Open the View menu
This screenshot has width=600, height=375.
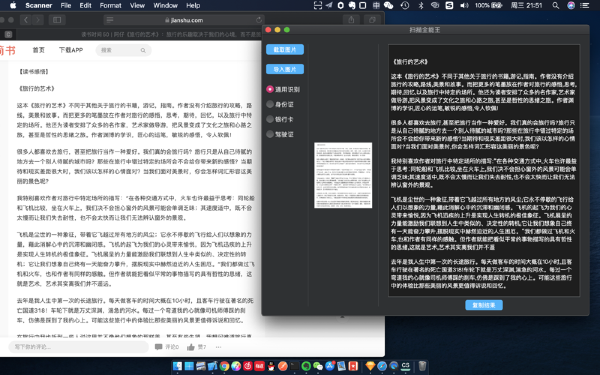[x=137, y=5]
